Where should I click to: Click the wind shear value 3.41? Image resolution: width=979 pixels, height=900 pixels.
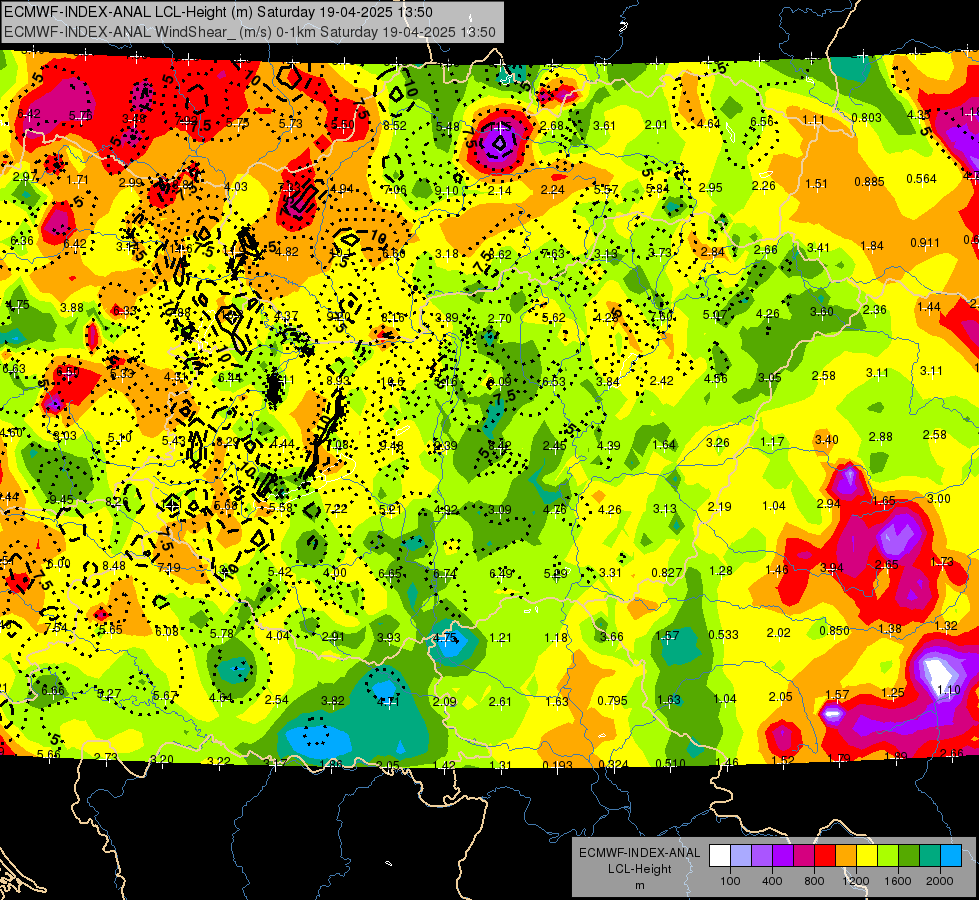[818, 248]
